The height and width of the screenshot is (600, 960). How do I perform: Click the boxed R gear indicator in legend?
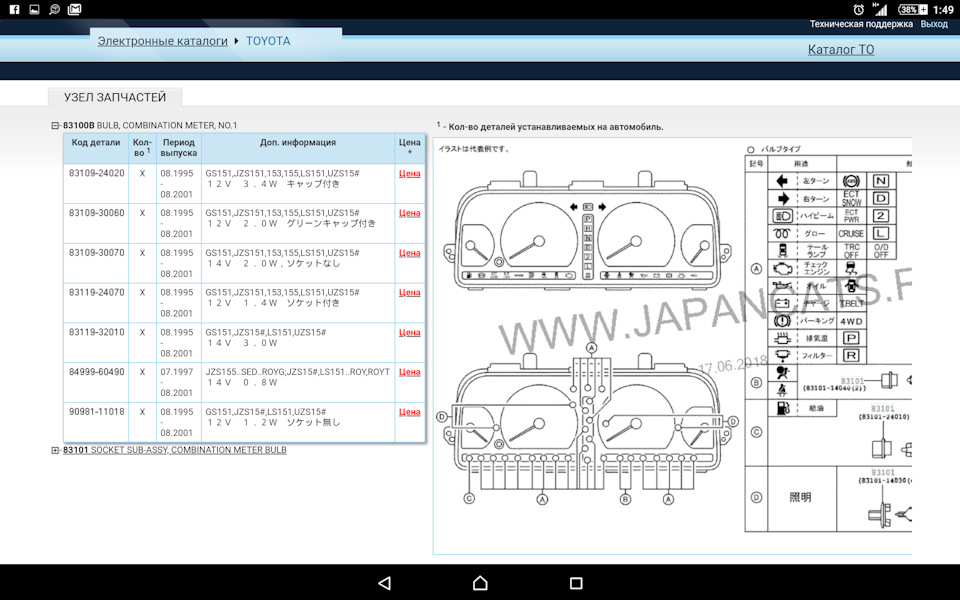(850, 356)
